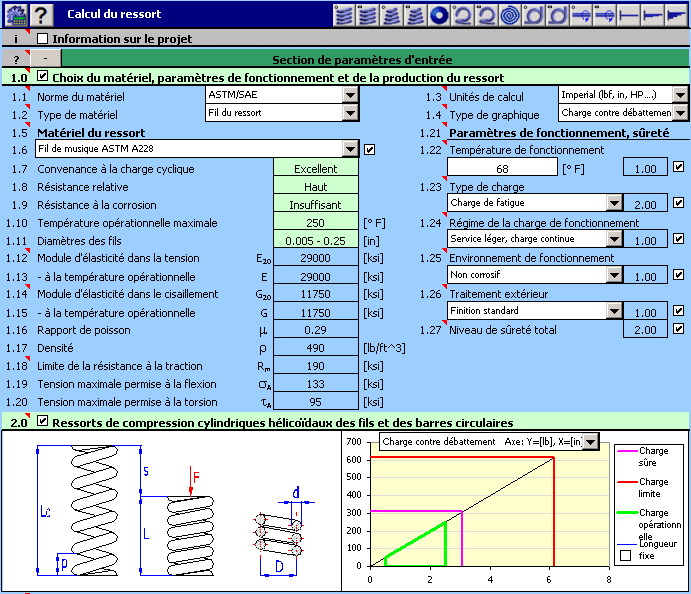691x594 pixels.
Task: Select the single thin leaf spring icon
Action: click(629, 15)
